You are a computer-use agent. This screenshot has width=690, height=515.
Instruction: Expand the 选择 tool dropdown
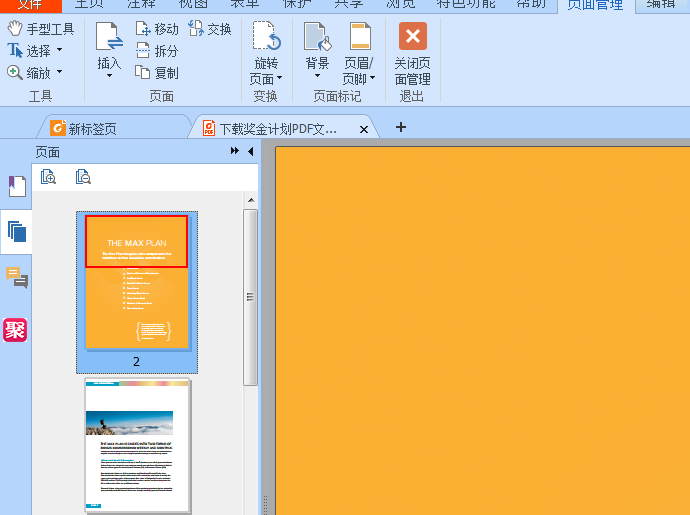[x=59, y=50]
